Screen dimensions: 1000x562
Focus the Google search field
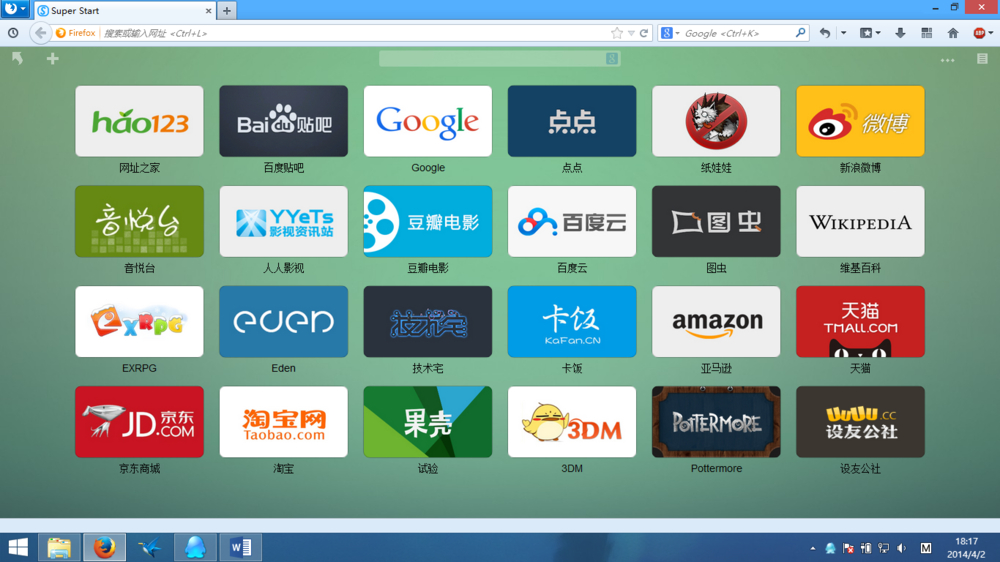pyautogui.click(x=738, y=33)
